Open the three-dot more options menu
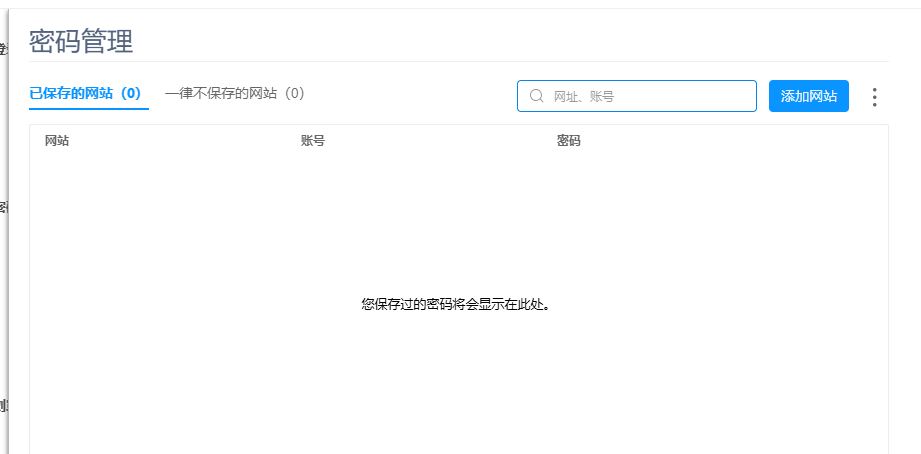Viewport: 921px width, 454px height. pyautogui.click(x=875, y=97)
